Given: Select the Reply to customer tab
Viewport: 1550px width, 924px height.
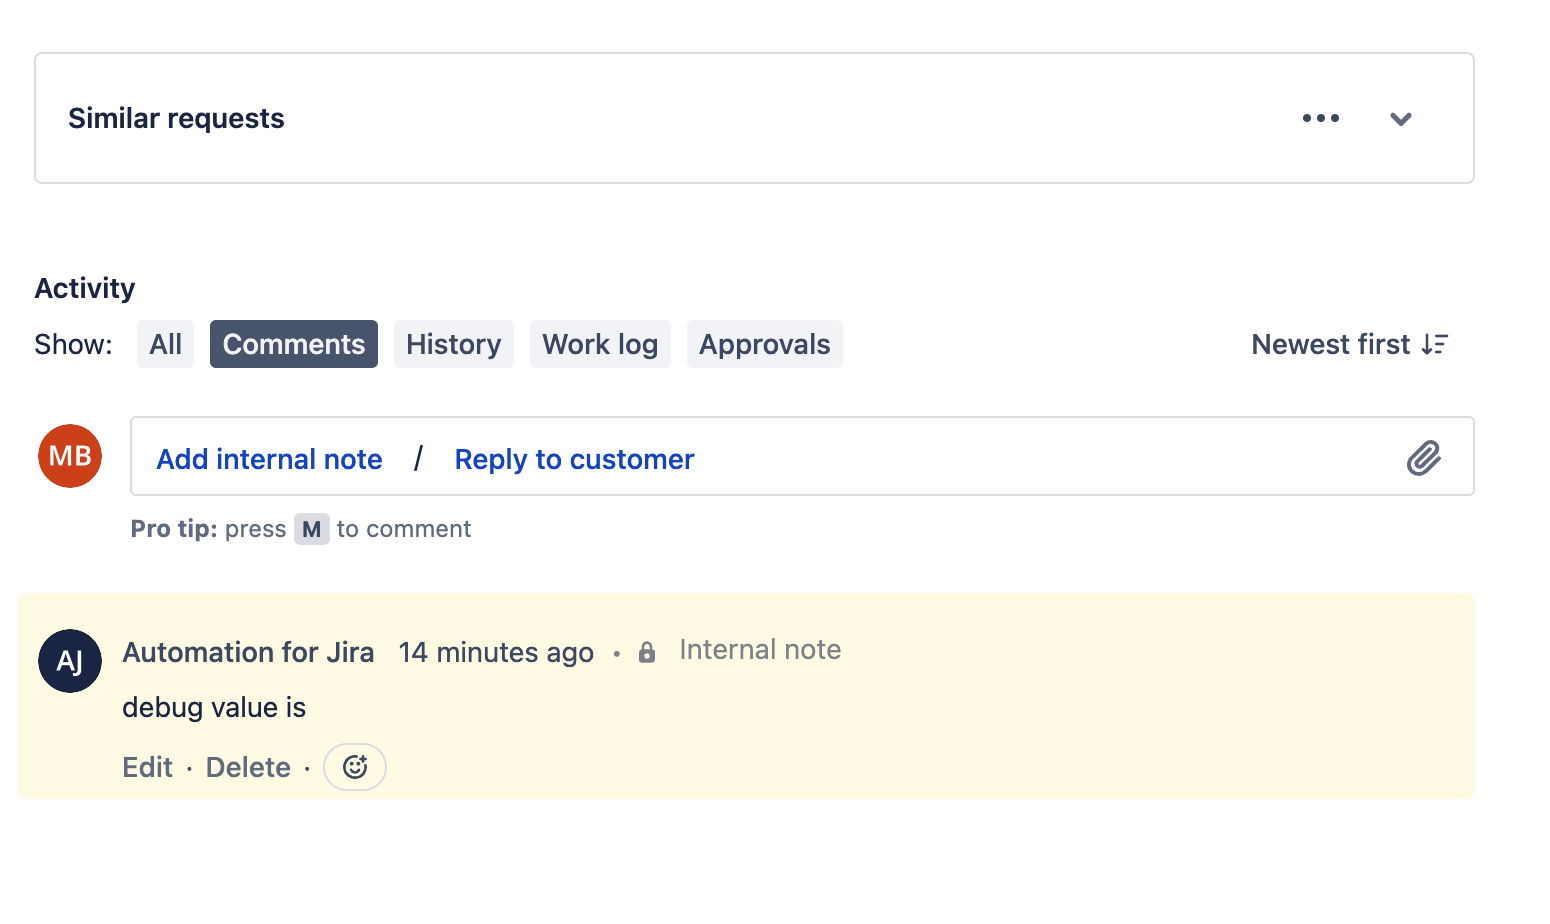Looking at the screenshot, I should 573,458.
